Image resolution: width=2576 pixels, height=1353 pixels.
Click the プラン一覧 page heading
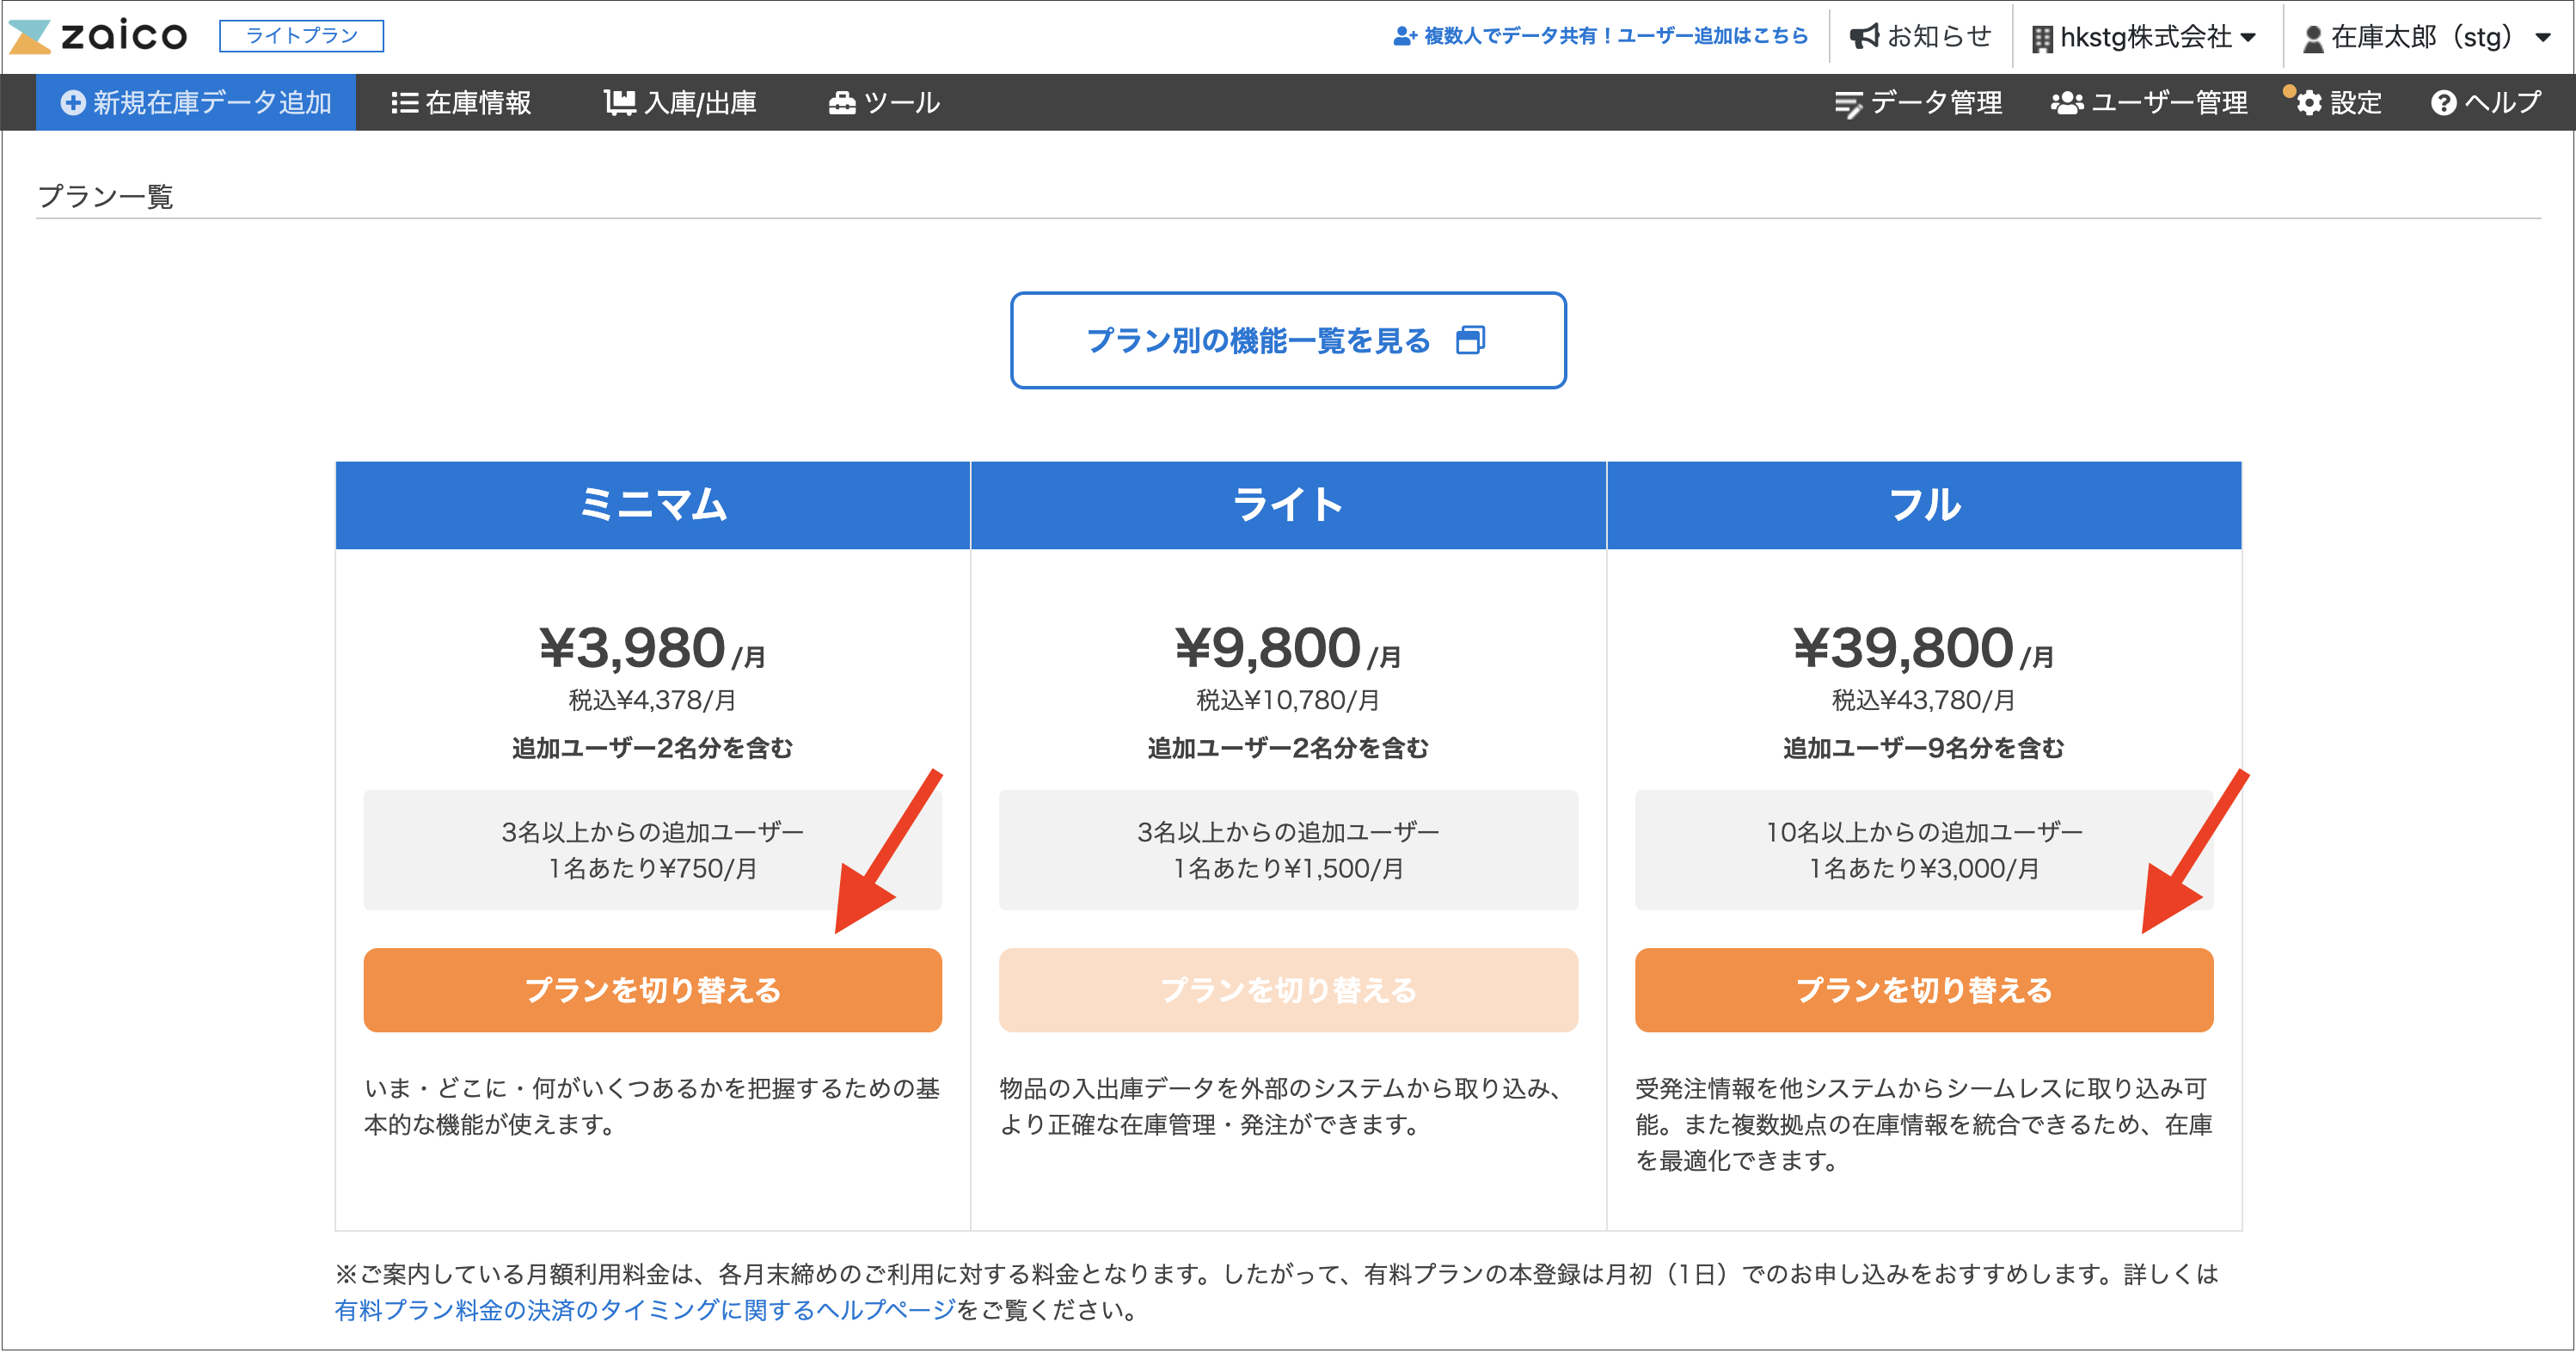click(105, 196)
